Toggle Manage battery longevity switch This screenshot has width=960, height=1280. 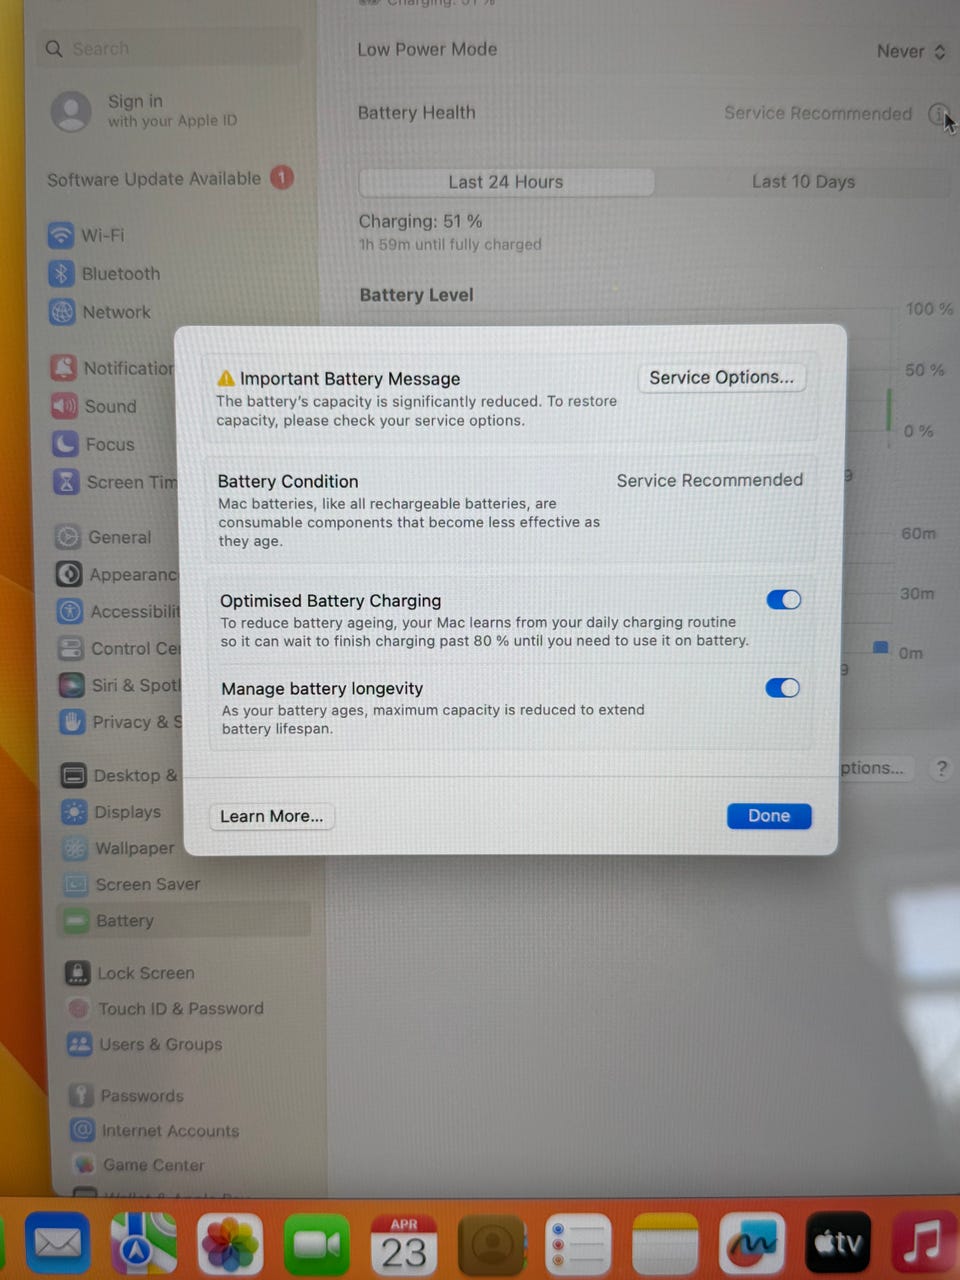[x=782, y=687]
